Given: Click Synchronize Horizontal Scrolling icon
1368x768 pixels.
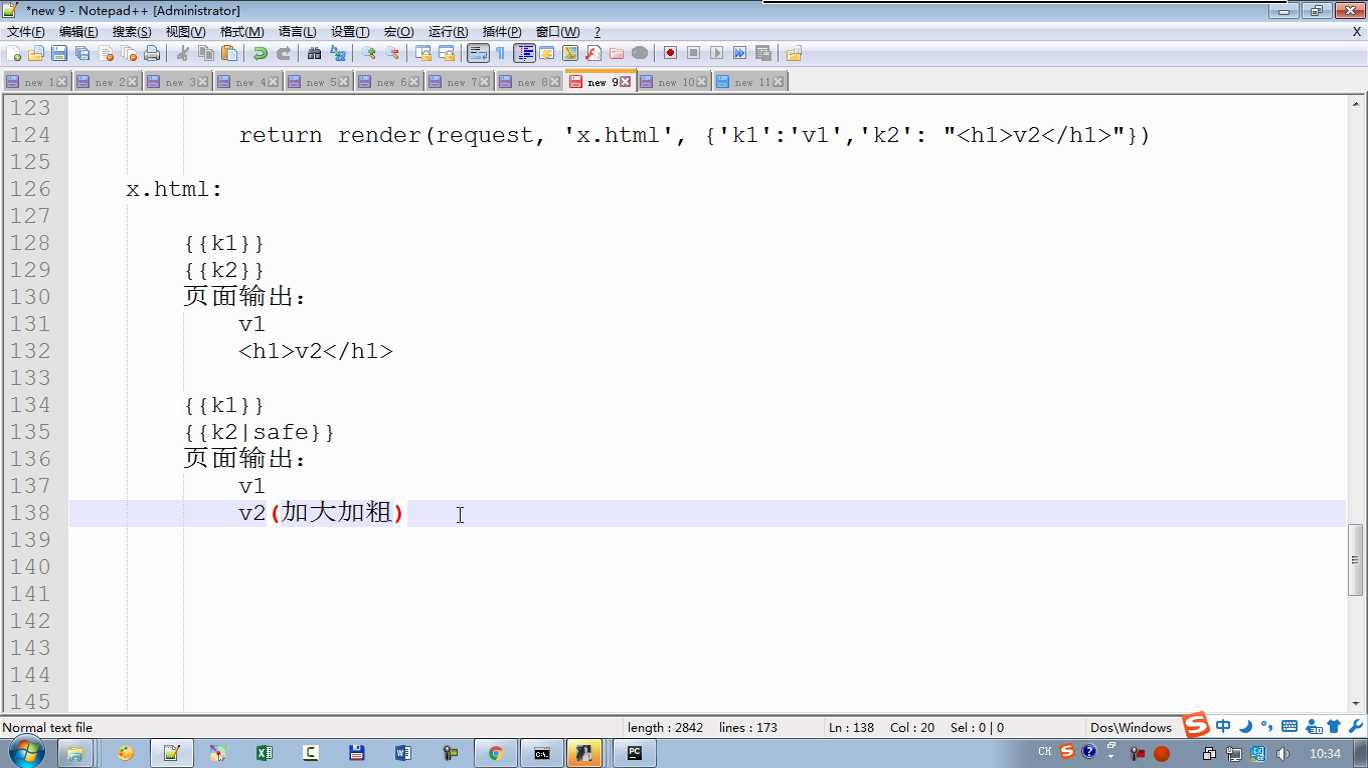Looking at the screenshot, I should point(446,53).
